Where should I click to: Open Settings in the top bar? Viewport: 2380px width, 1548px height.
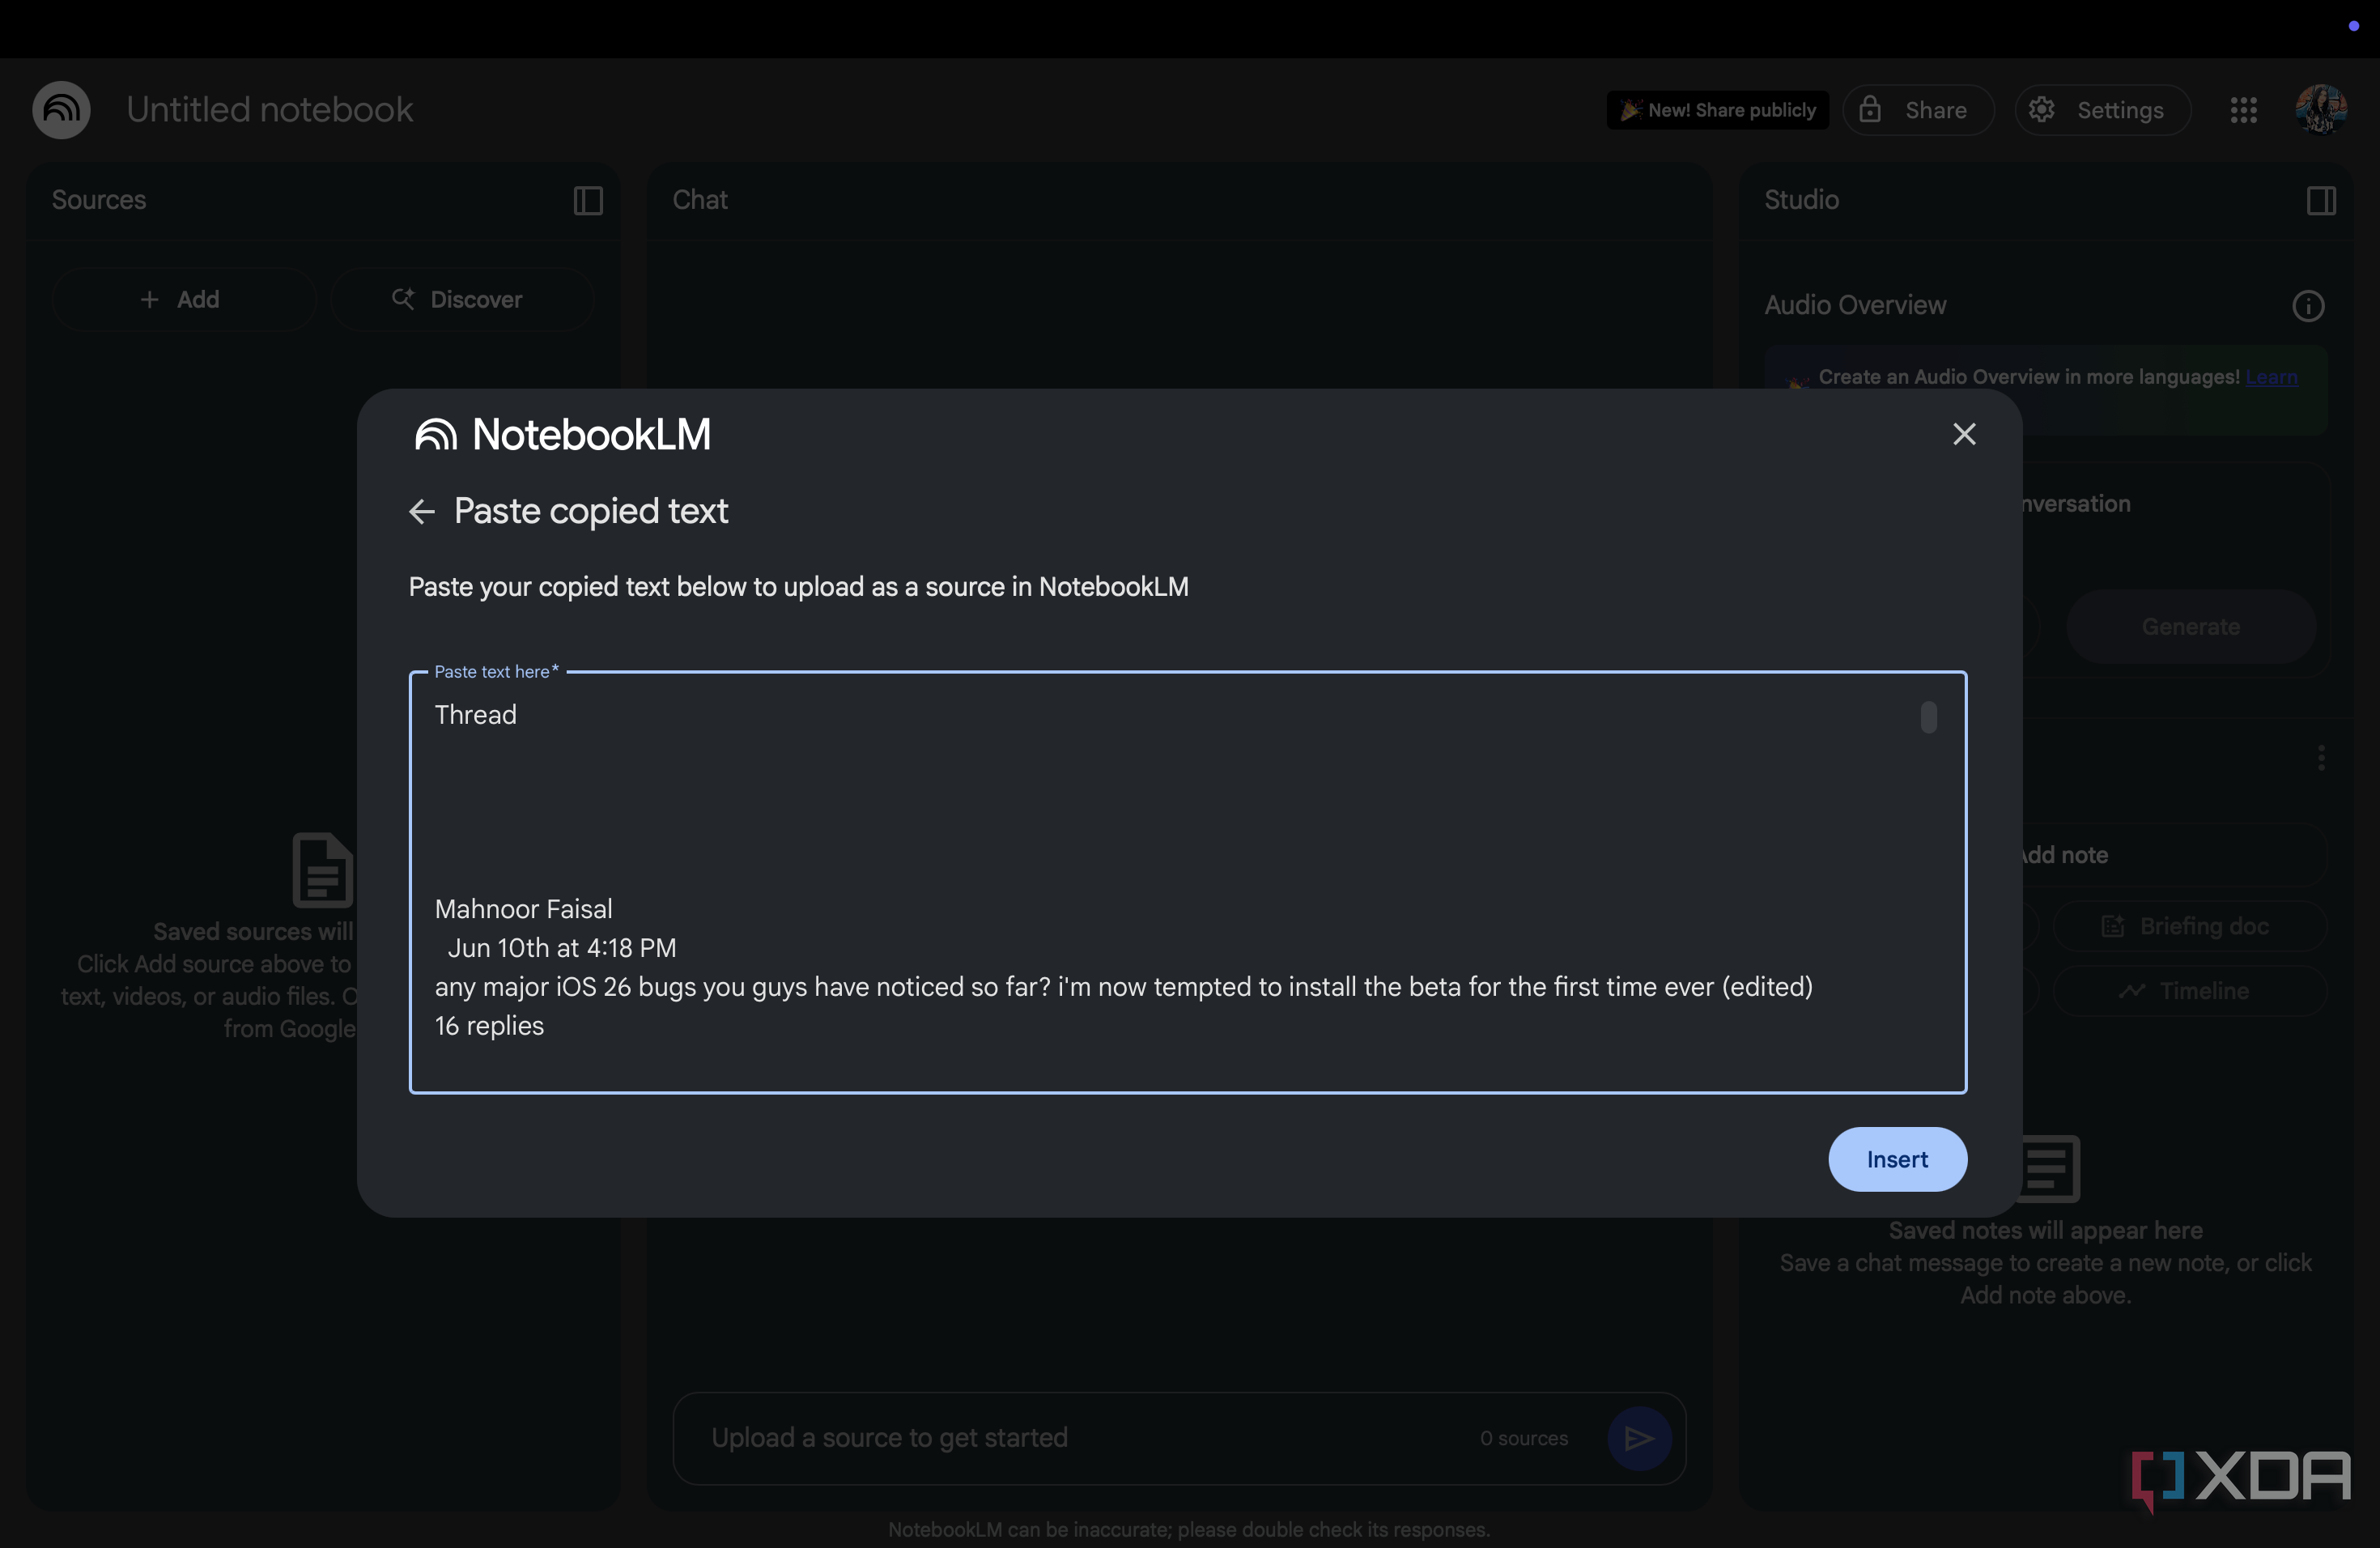pyautogui.click(x=2102, y=110)
